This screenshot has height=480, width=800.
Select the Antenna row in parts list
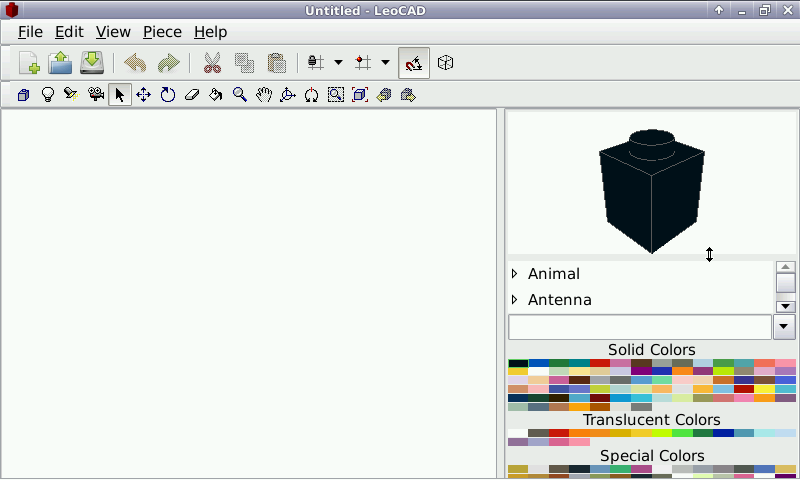coord(641,300)
